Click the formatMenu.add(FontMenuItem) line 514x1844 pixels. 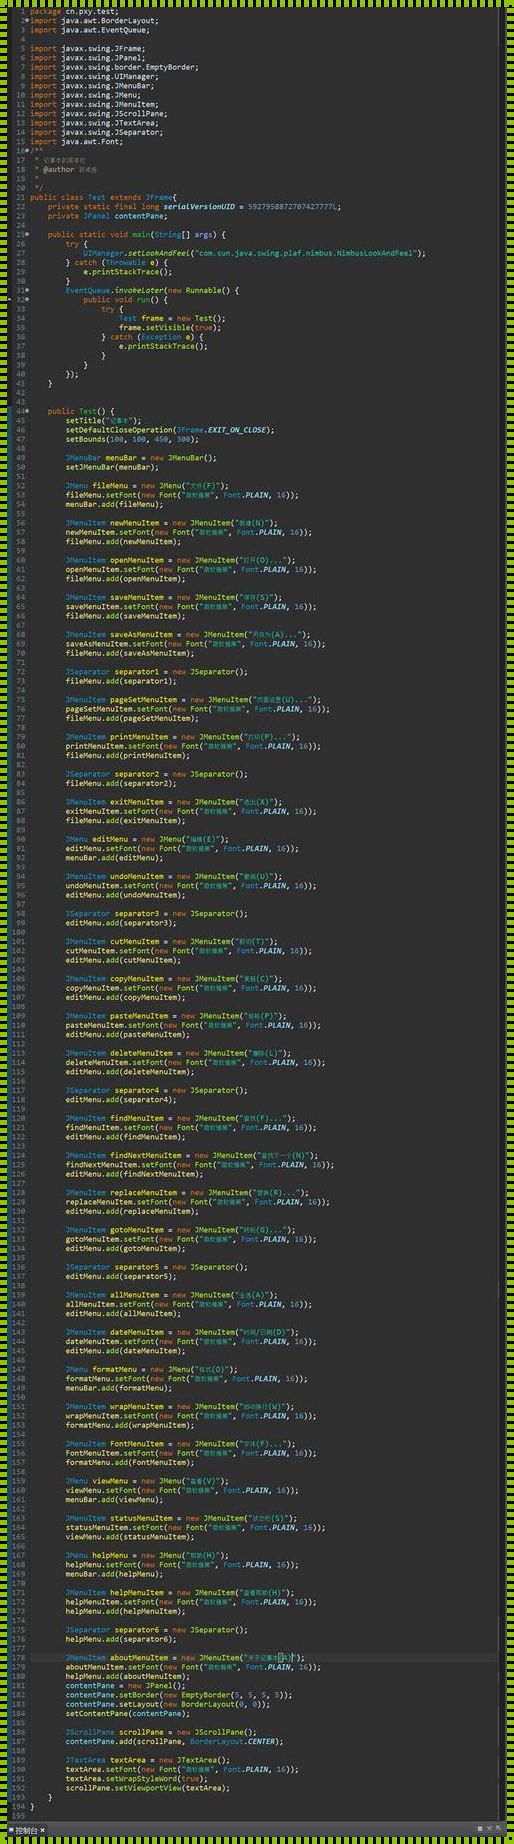130,1462
